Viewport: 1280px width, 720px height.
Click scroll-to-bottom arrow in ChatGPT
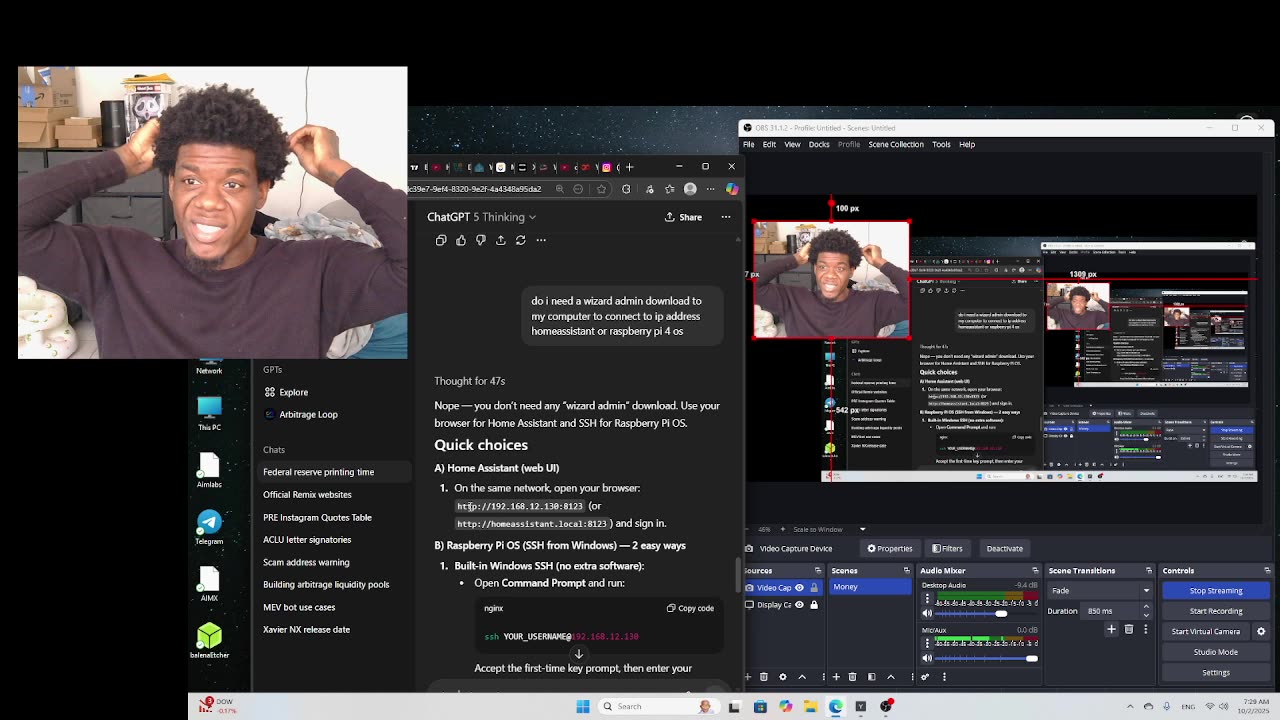(578, 654)
